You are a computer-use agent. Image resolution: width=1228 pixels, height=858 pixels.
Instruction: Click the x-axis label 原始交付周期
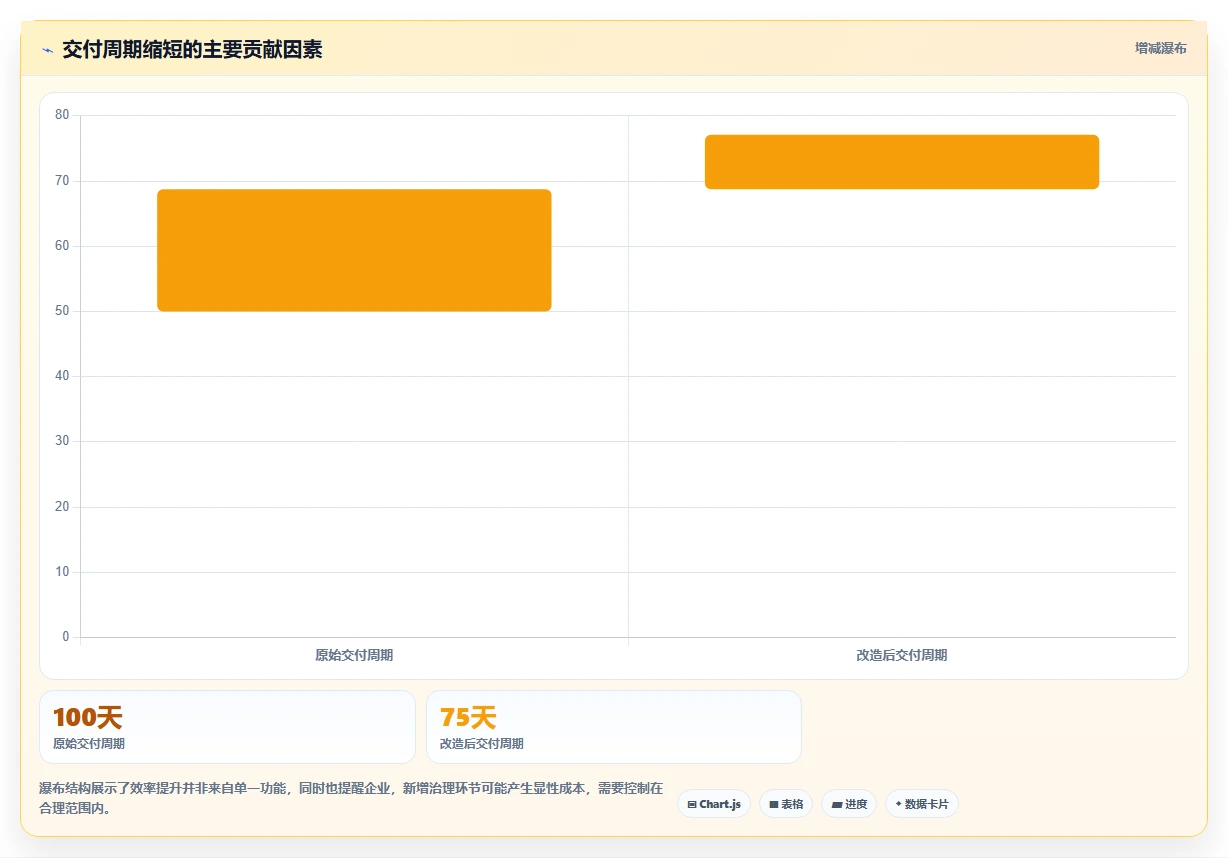pyautogui.click(x=354, y=655)
